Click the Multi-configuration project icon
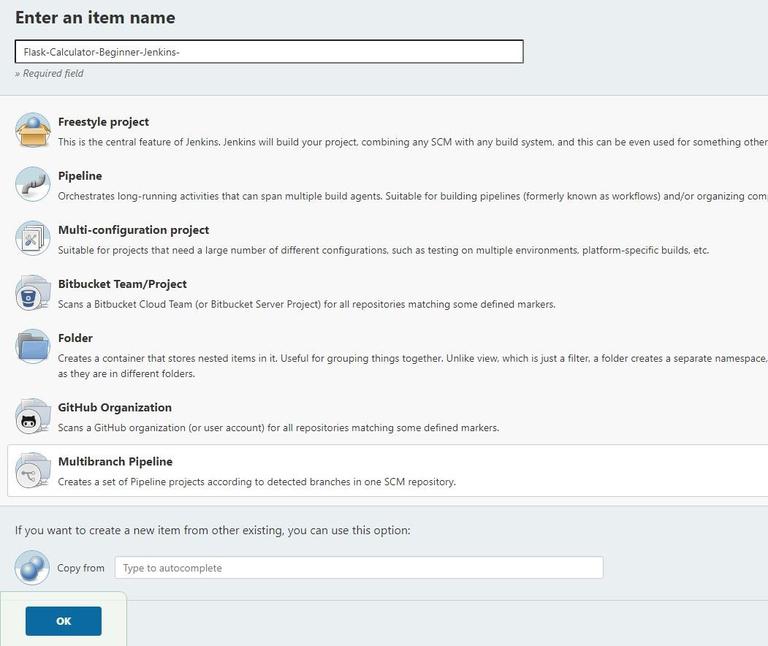The height and width of the screenshot is (646, 768). pyautogui.click(x=32, y=239)
